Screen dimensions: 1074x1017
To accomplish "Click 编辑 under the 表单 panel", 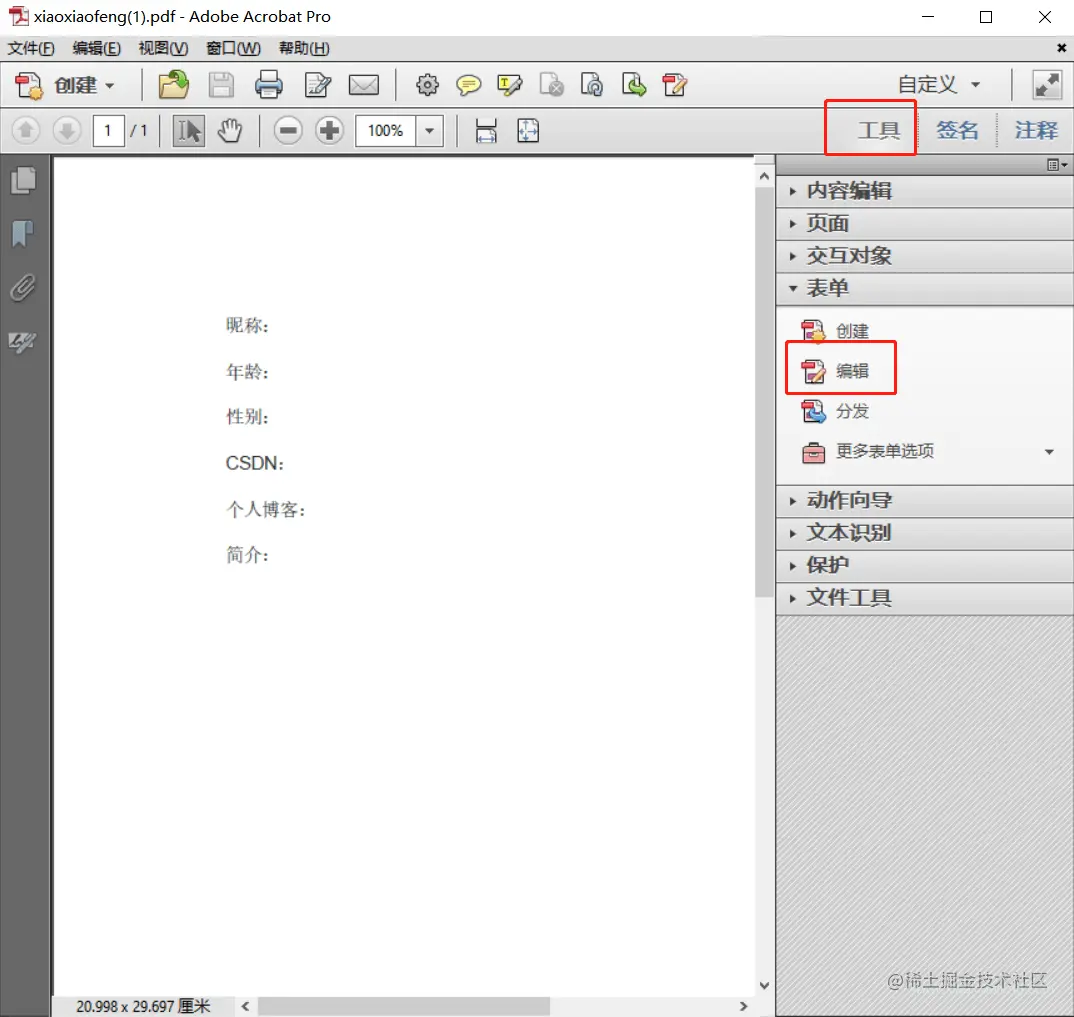I will [836, 371].
